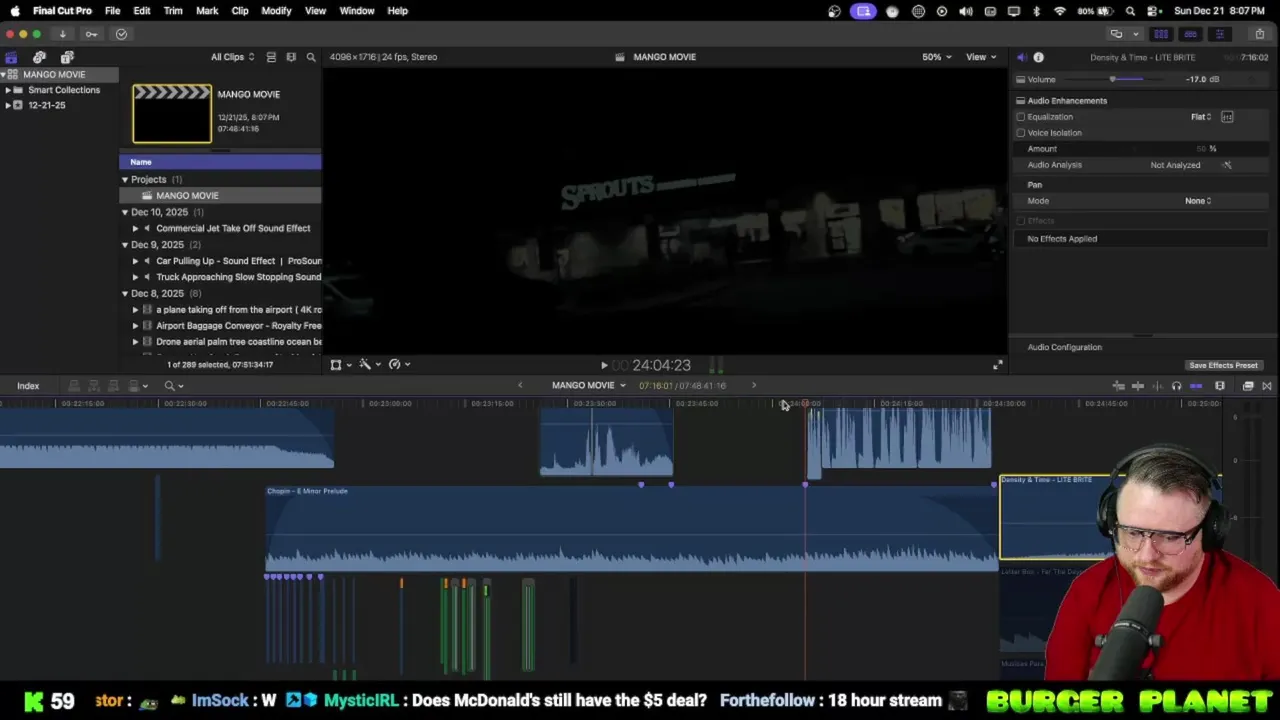
Task: Open the All Clips filter dropdown
Action: pos(232,57)
